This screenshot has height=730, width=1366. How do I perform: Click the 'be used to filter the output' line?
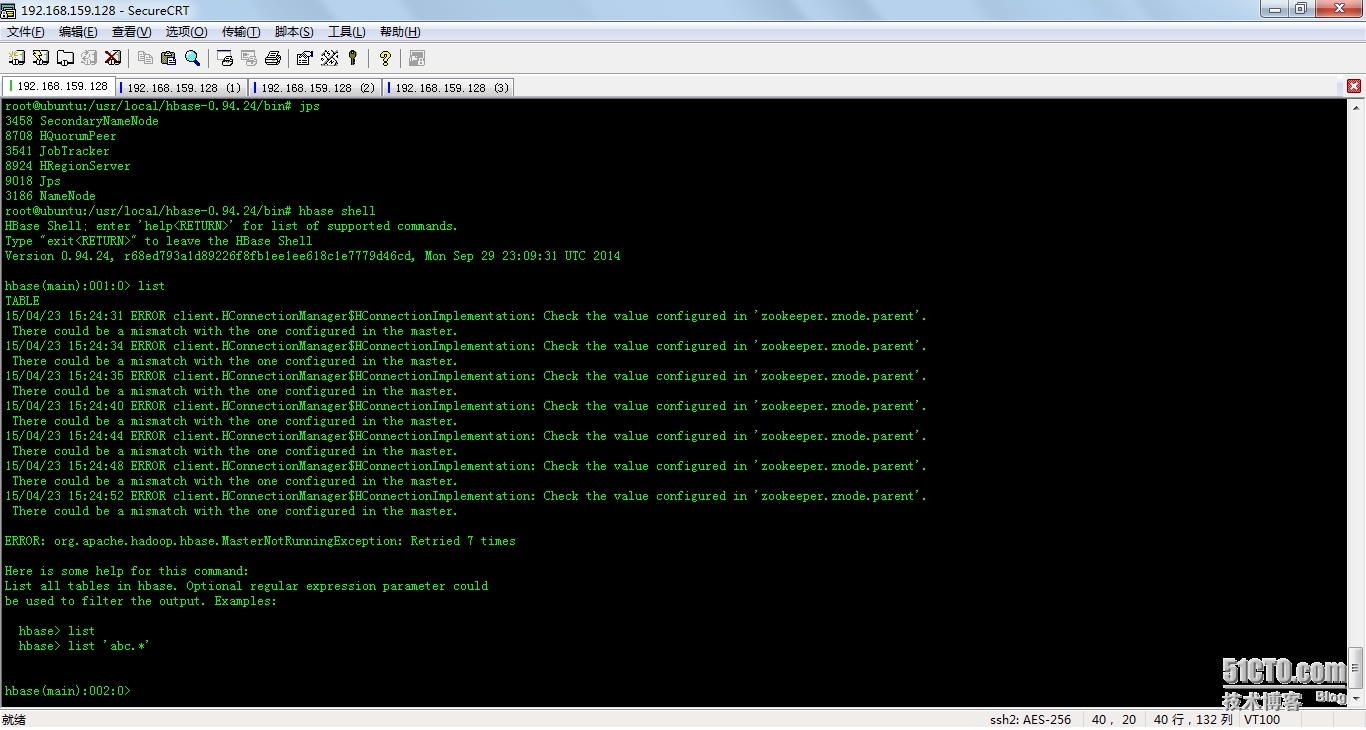coord(141,601)
